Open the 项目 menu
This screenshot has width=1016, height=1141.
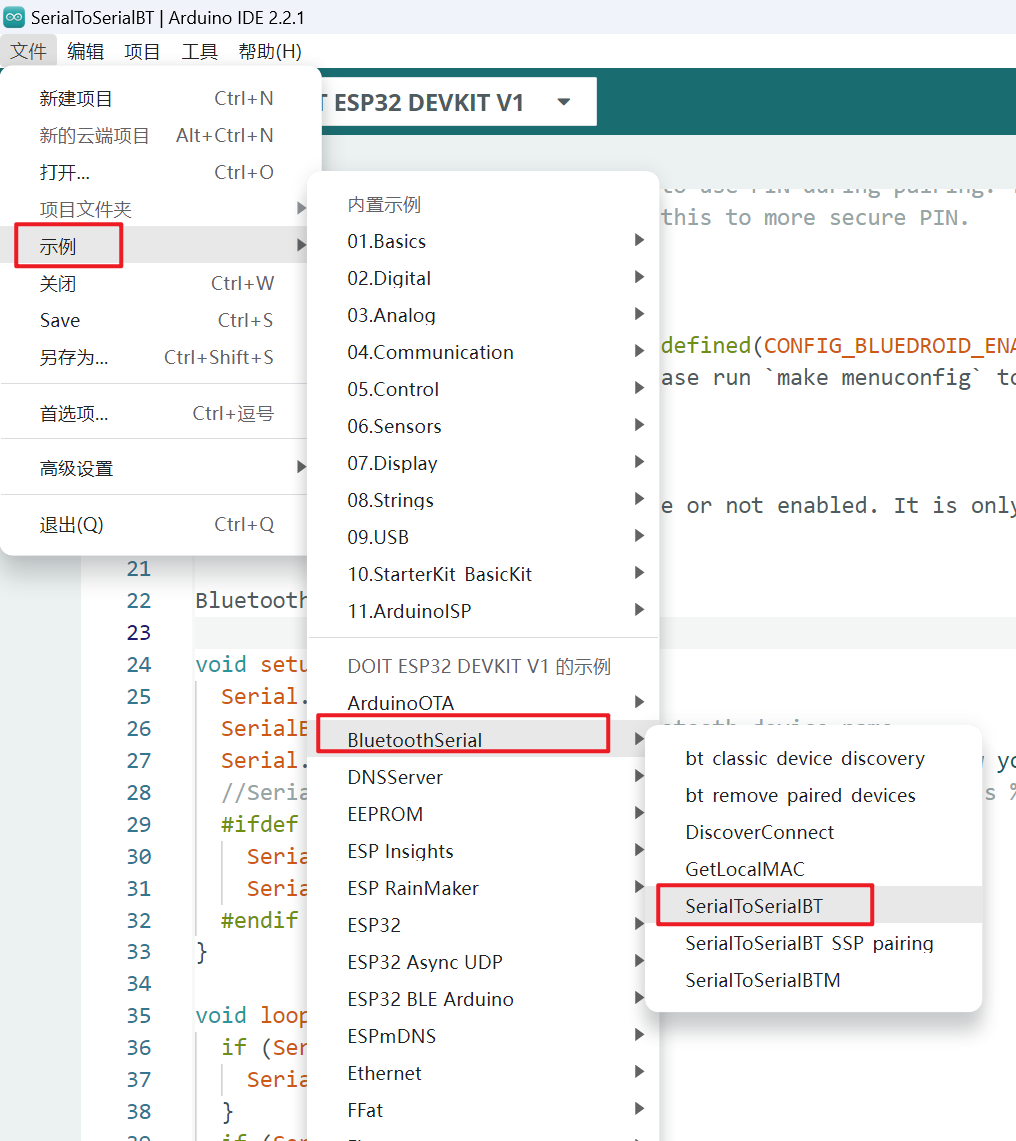[x=142, y=51]
